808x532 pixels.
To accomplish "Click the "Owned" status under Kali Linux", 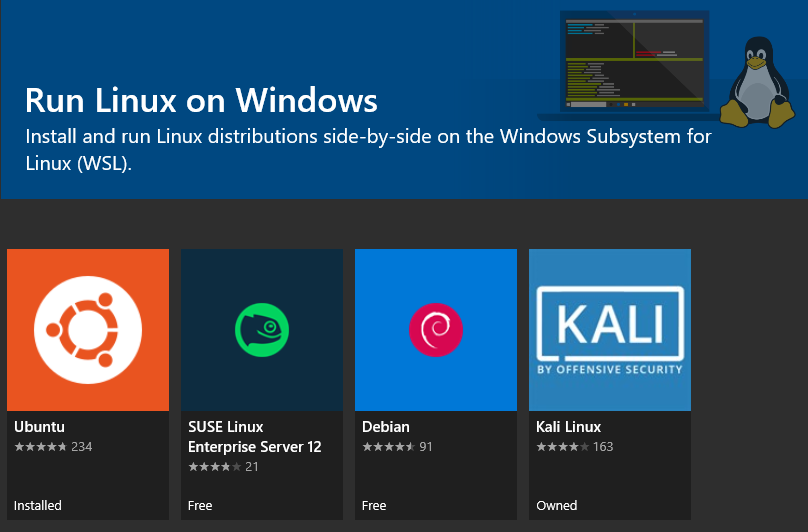I will pos(557,506).
